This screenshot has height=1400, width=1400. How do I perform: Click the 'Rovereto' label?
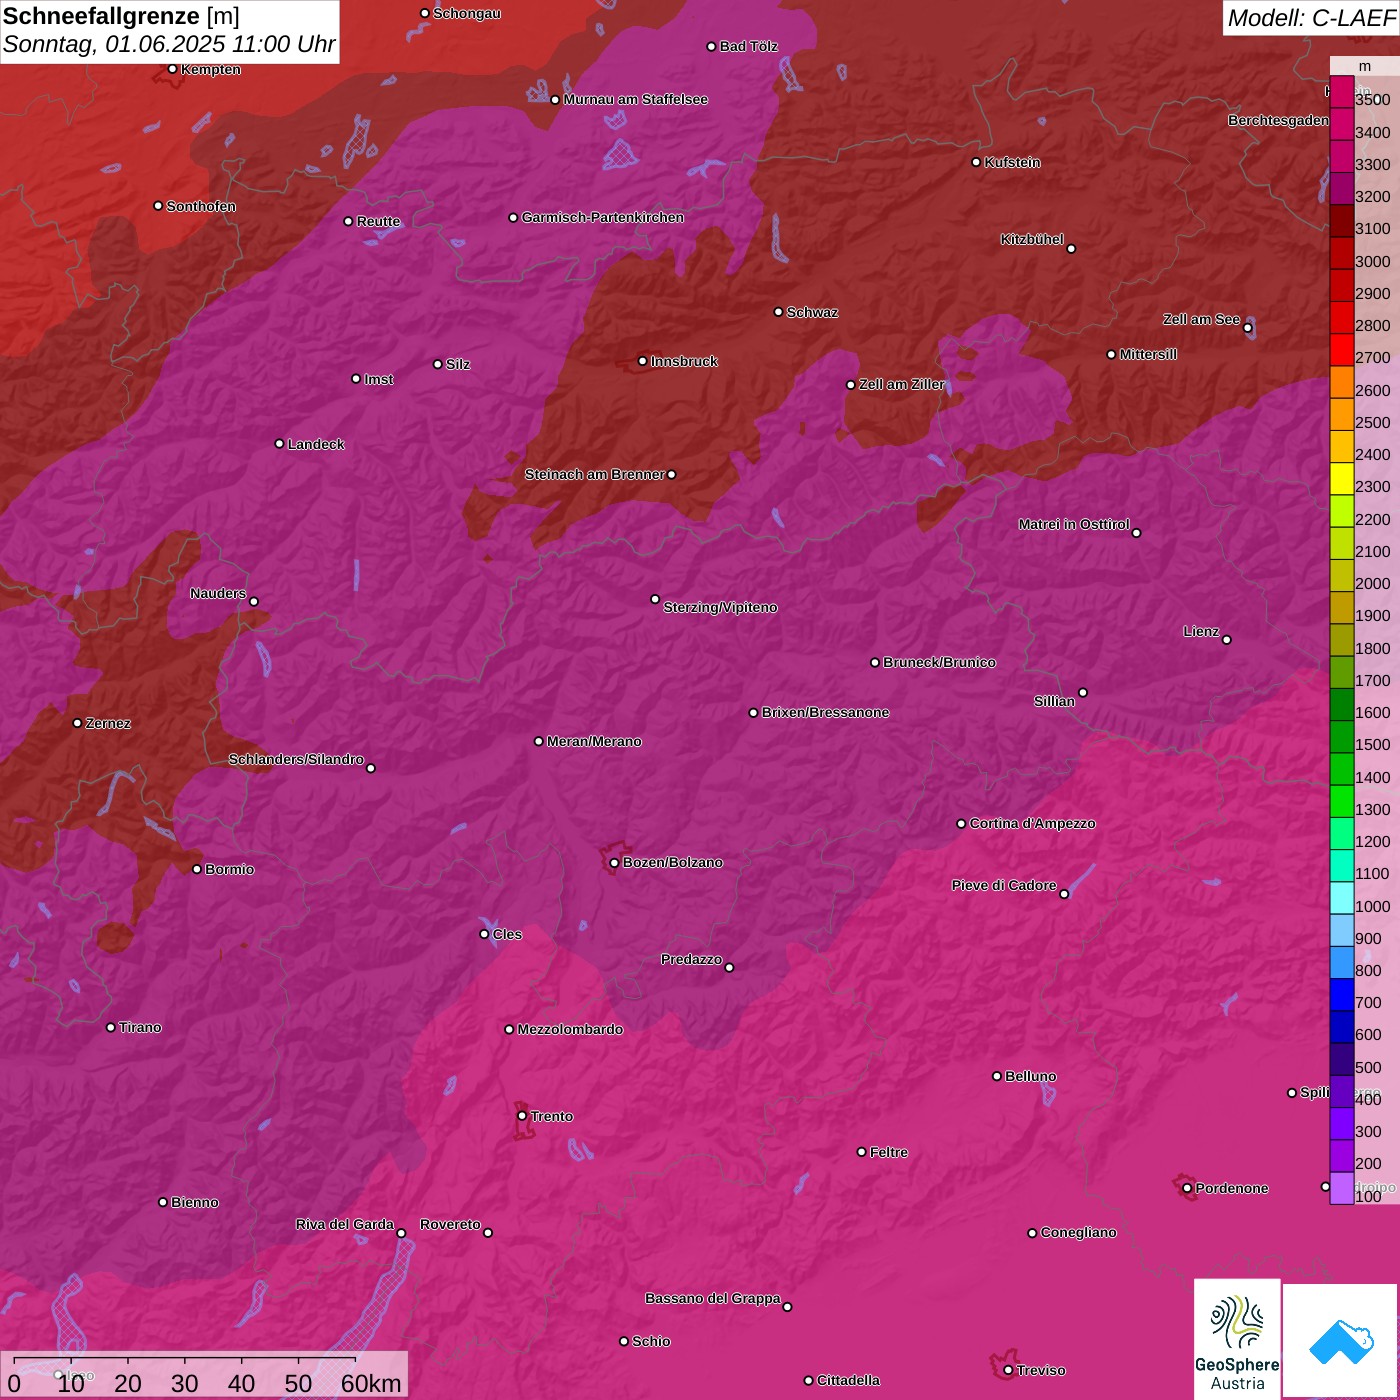(x=450, y=1224)
